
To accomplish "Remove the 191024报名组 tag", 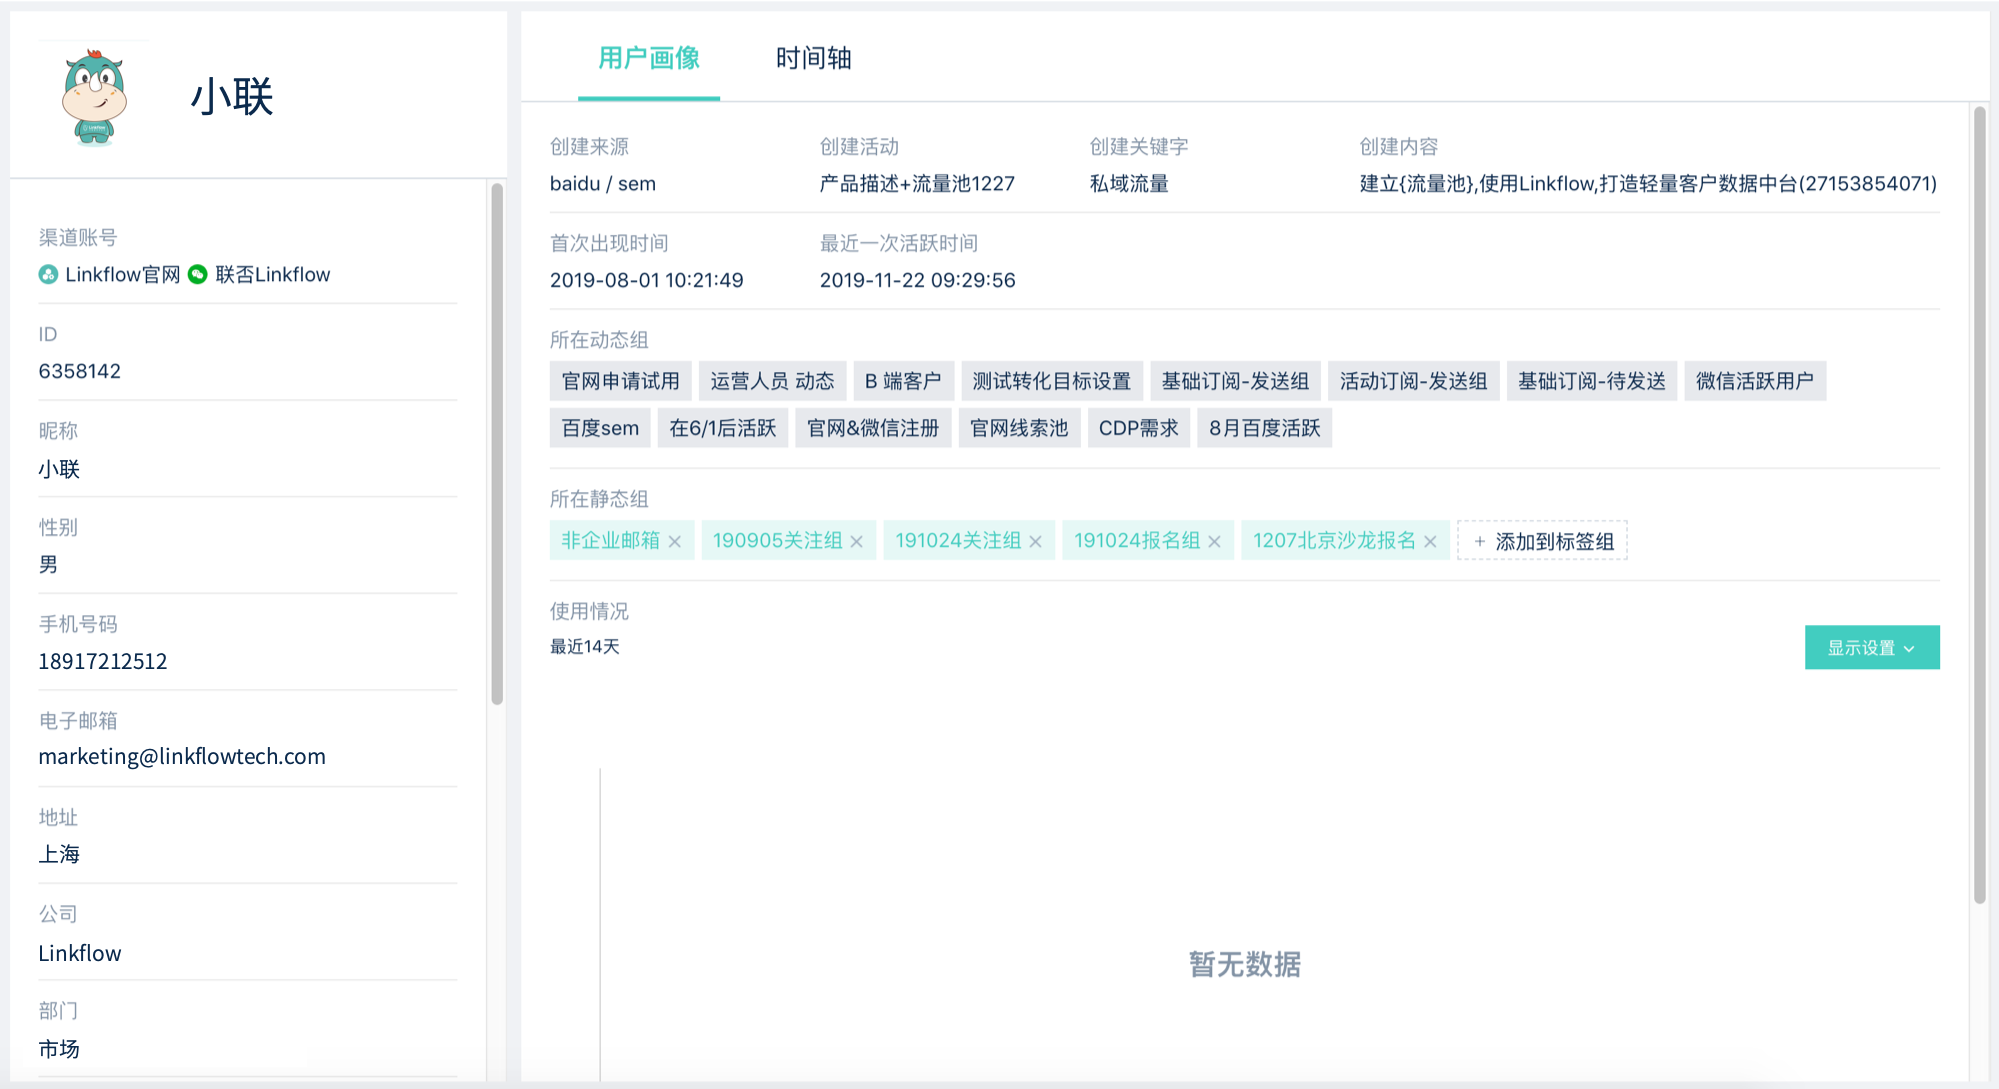I will point(1215,541).
